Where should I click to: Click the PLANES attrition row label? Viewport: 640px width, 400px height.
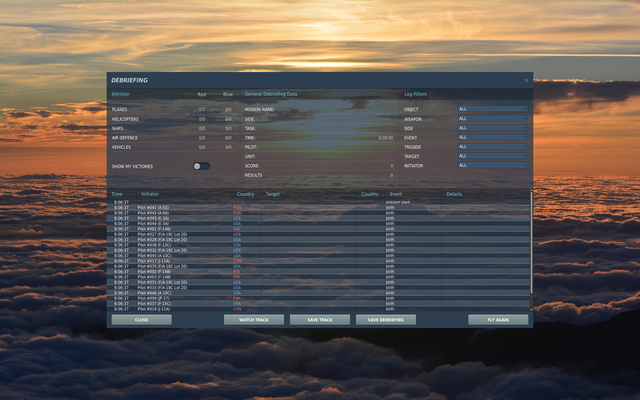coord(119,109)
